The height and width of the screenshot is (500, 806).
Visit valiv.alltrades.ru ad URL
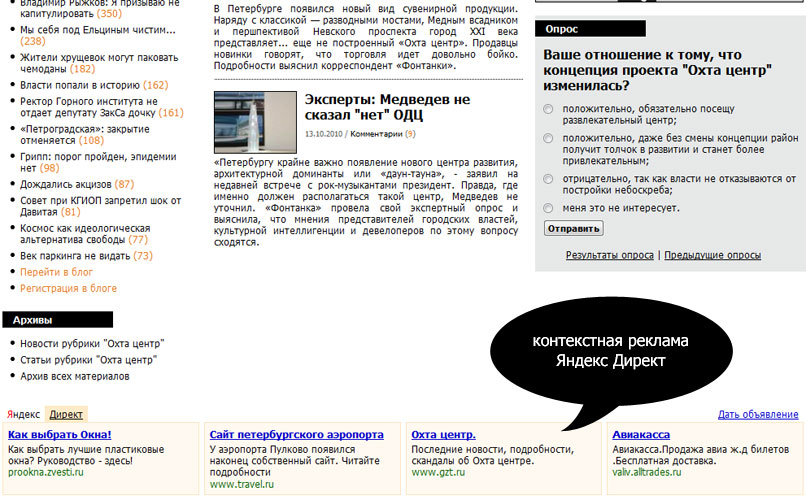pos(647,472)
